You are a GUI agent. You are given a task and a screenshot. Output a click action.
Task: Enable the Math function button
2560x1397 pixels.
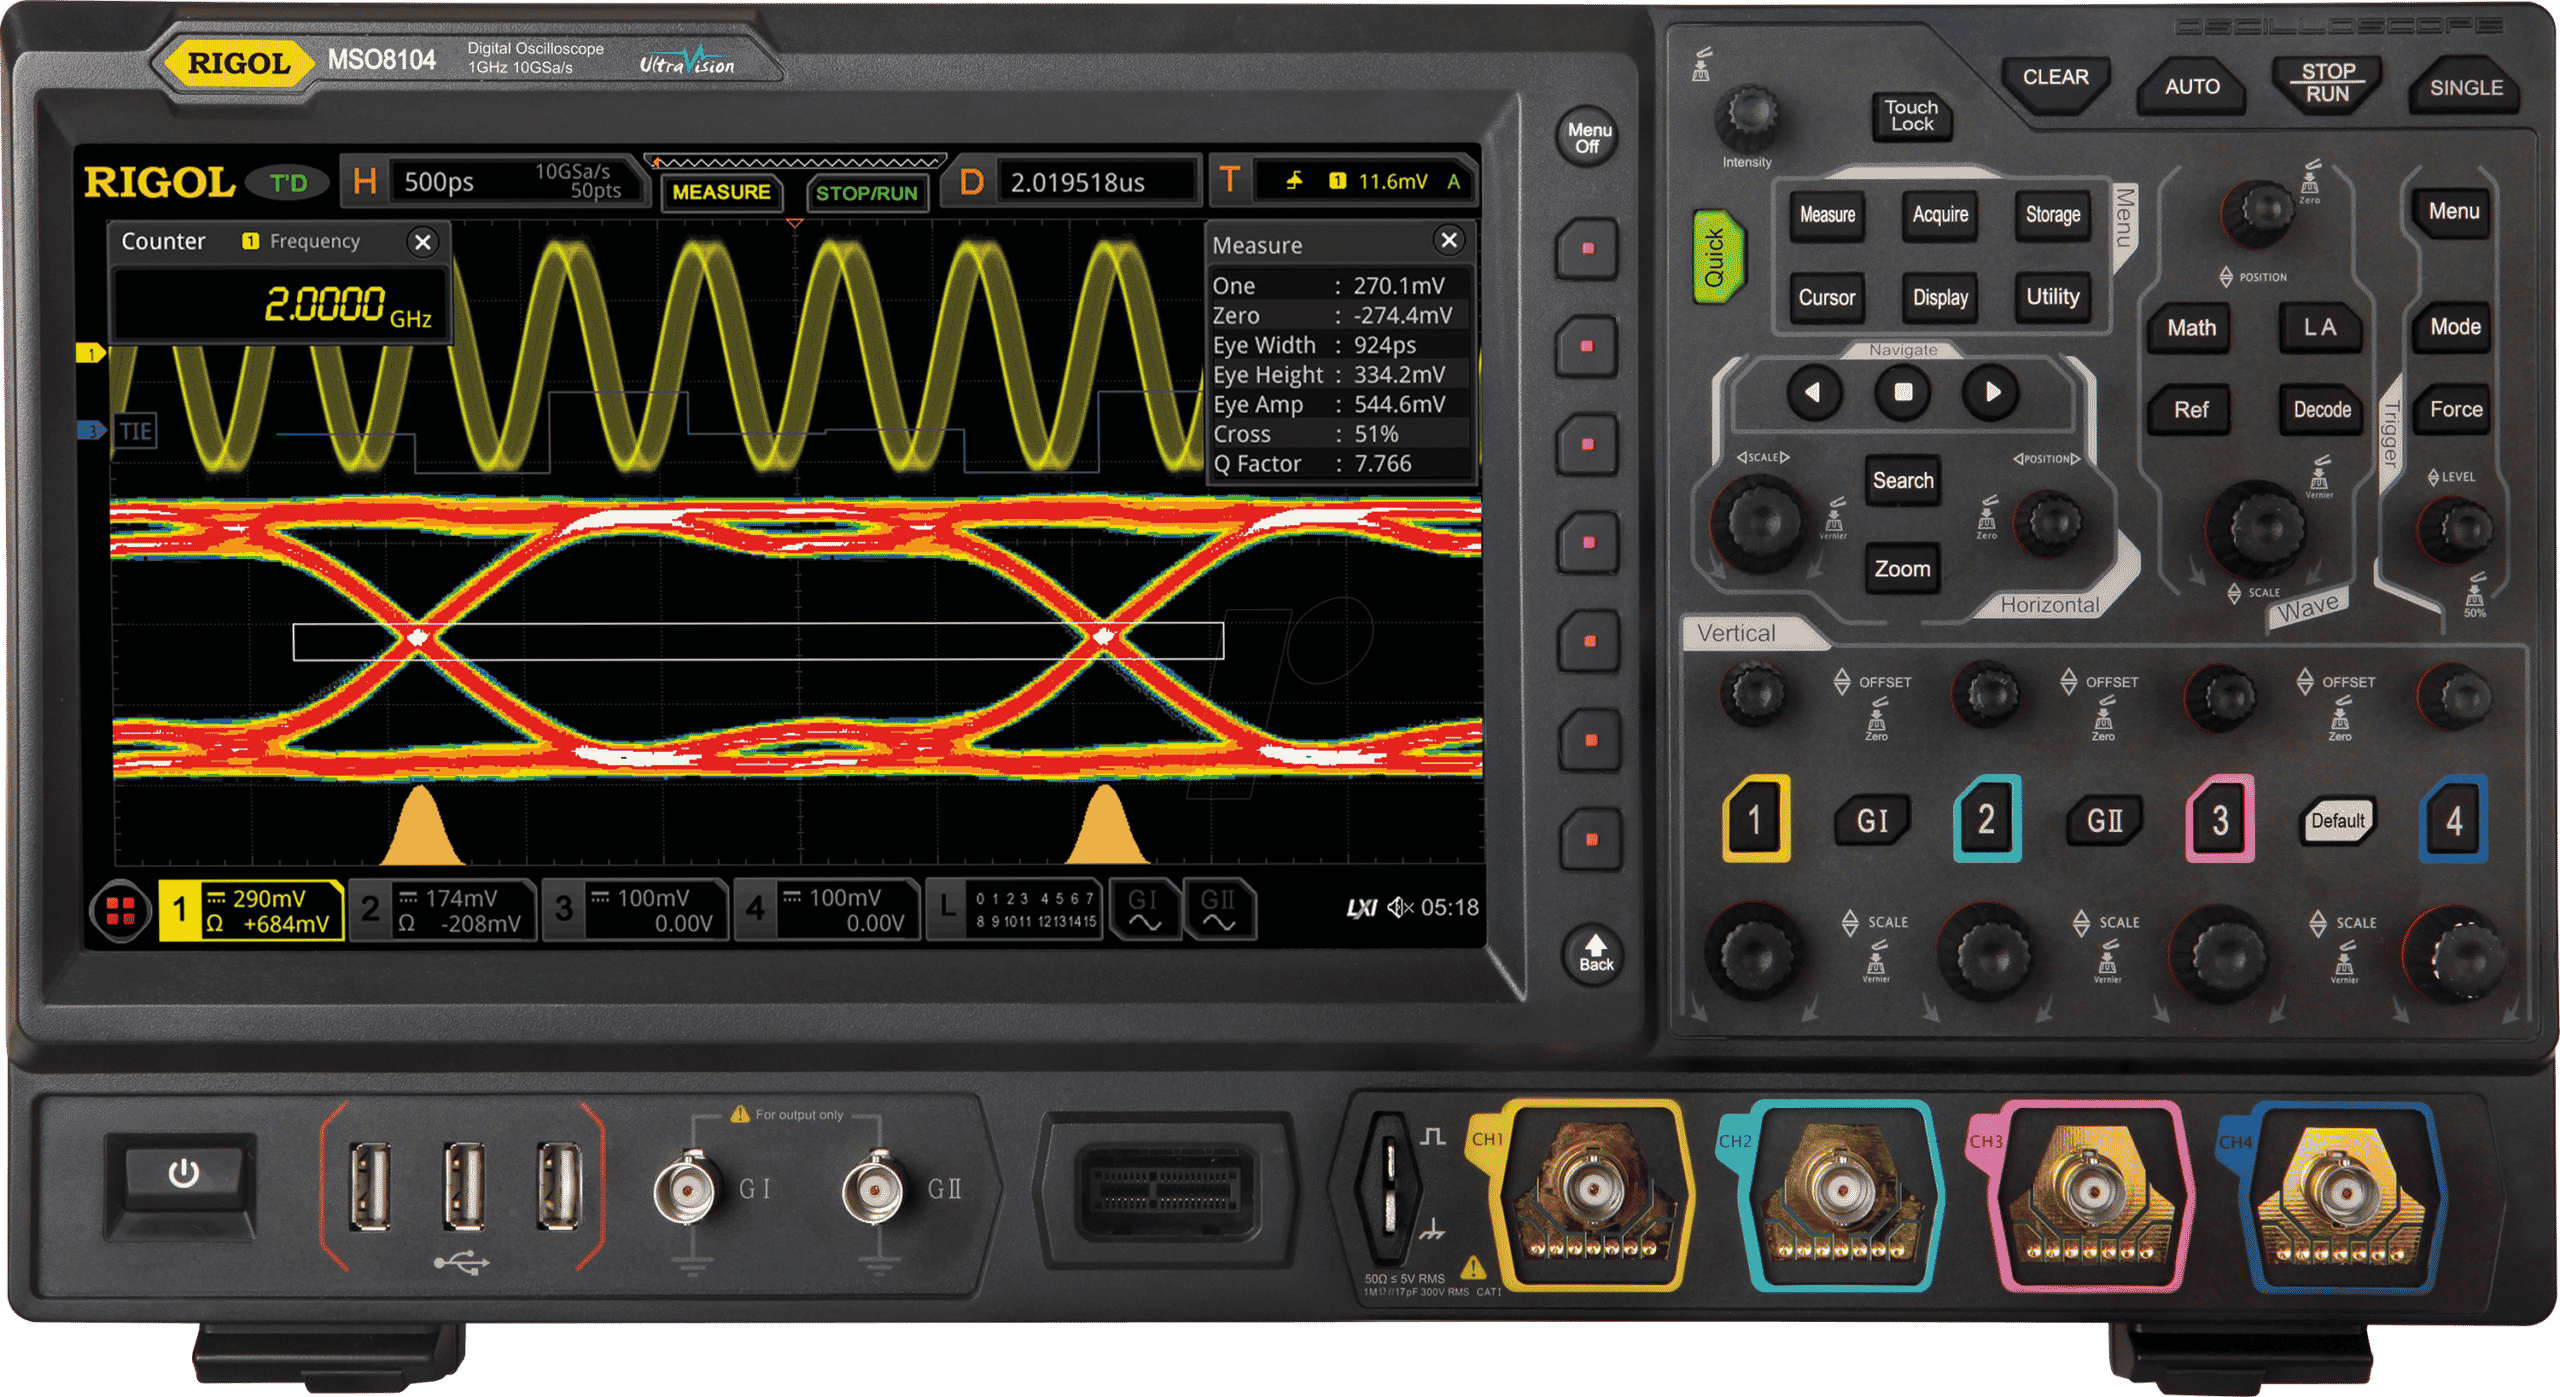pos(2191,328)
